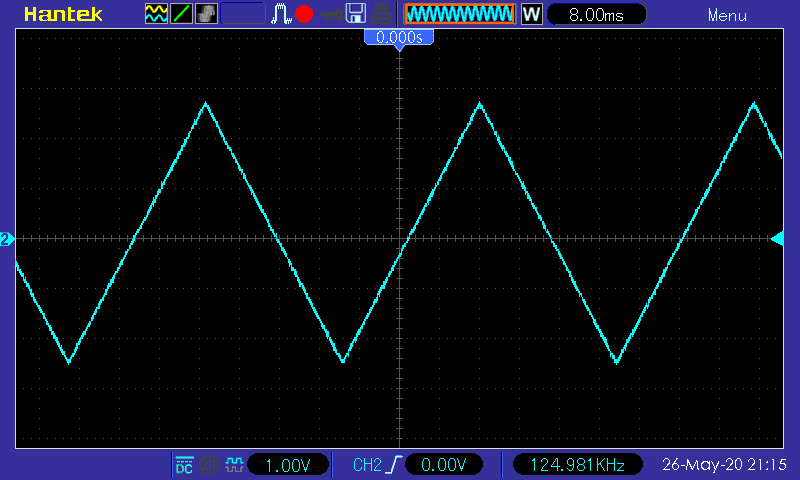The width and height of the screenshot is (800, 480).
Task: Click the 20 bandwidth limit icon
Action: [209, 465]
